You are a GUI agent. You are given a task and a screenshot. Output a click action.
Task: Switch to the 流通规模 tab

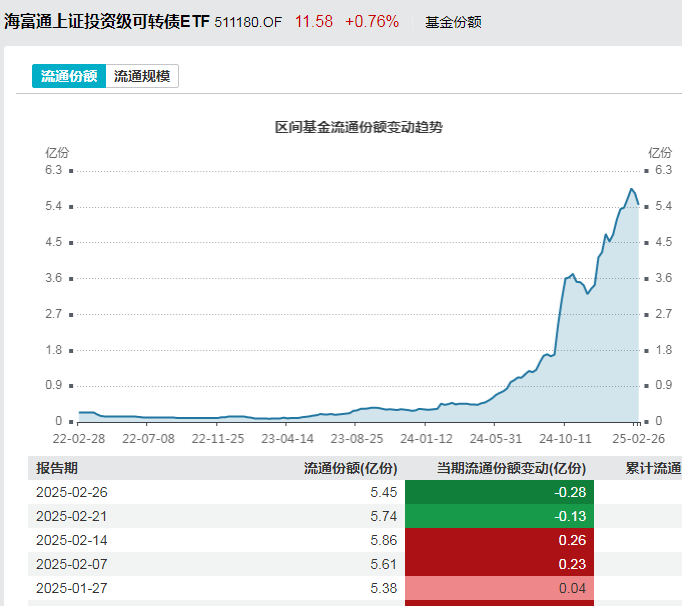142,76
